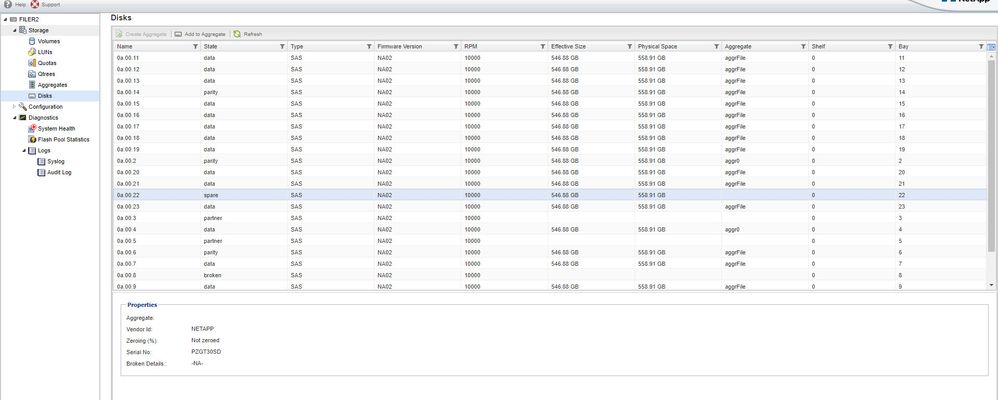Click the scrollbar down arrow

pyautogui.click(x=991, y=285)
